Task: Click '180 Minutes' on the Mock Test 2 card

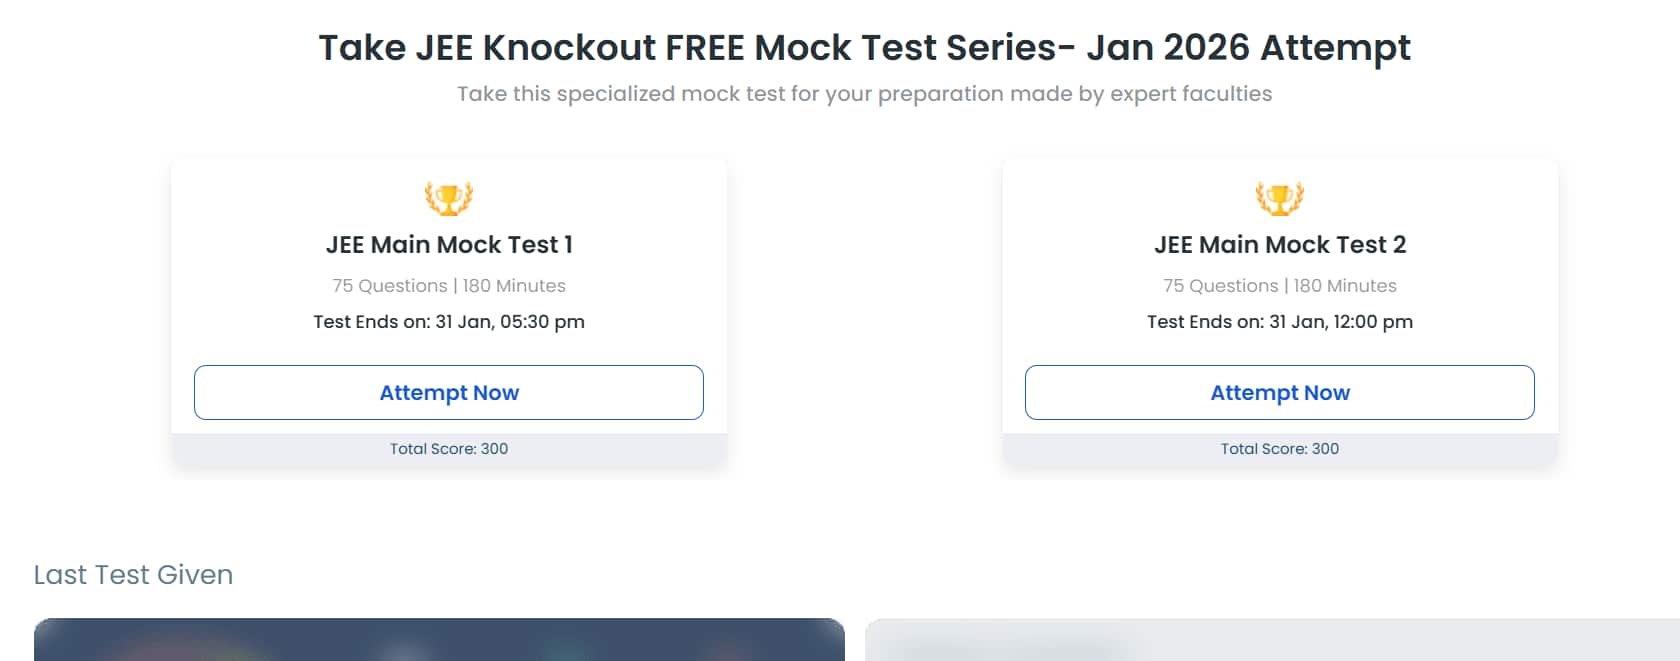Action: pos(1345,286)
